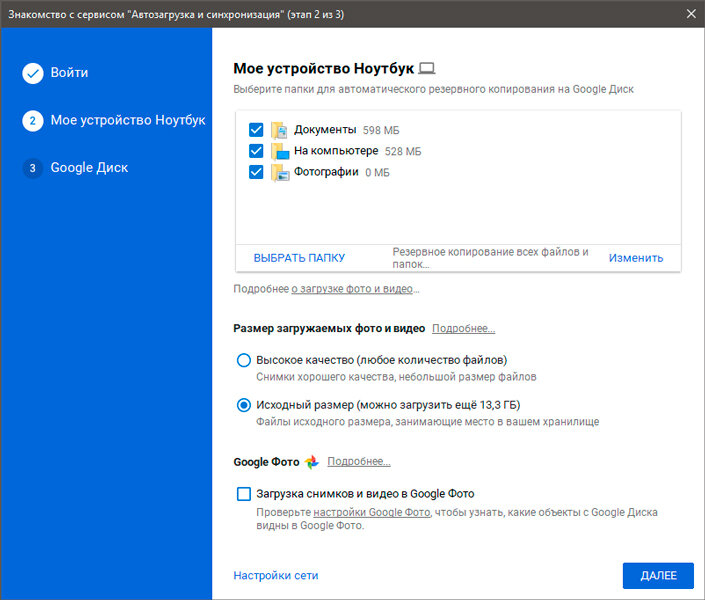The height and width of the screenshot is (600, 705).
Task: Select the Исходный размер radio option
Action: click(244, 405)
